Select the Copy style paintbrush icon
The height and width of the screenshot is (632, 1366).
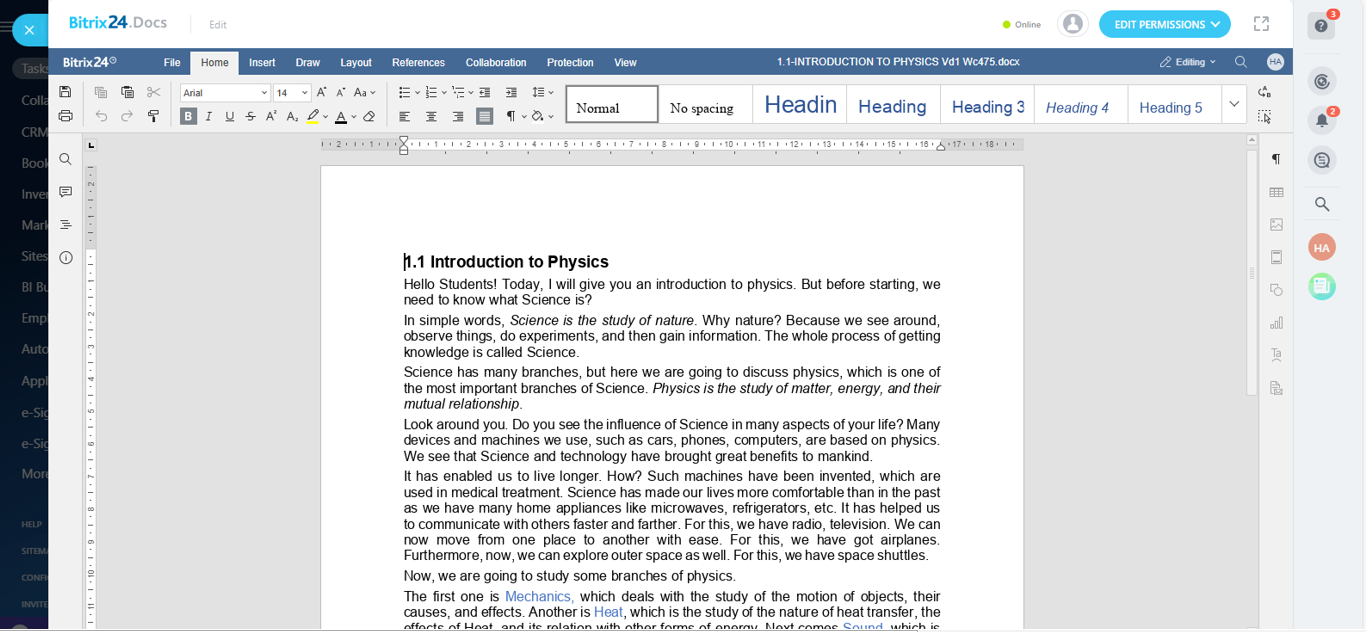pos(153,116)
